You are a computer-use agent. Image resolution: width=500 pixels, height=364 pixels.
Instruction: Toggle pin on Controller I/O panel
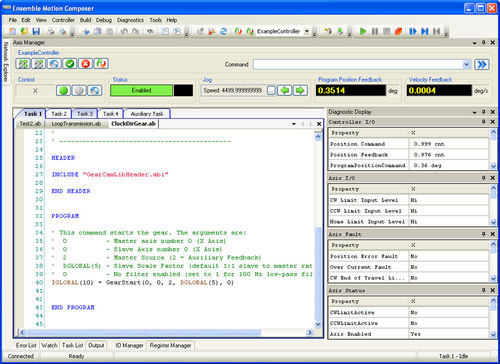[x=484, y=122]
